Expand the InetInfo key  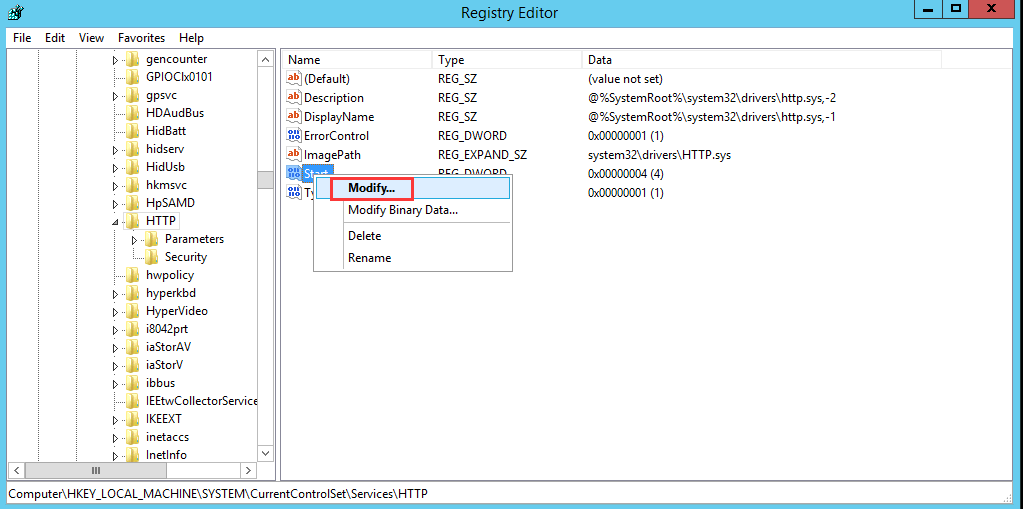pyautogui.click(x=115, y=455)
